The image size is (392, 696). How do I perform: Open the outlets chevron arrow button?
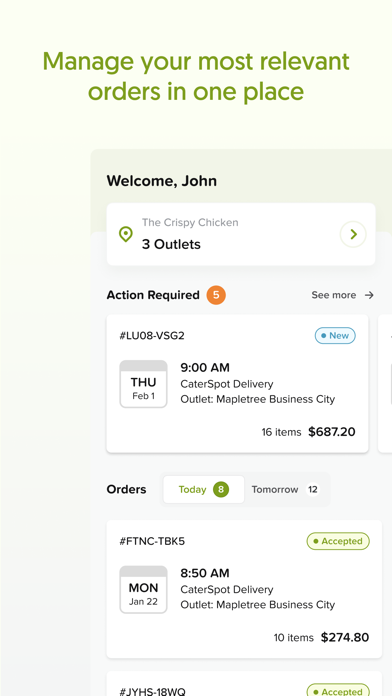click(x=353, y=234)
